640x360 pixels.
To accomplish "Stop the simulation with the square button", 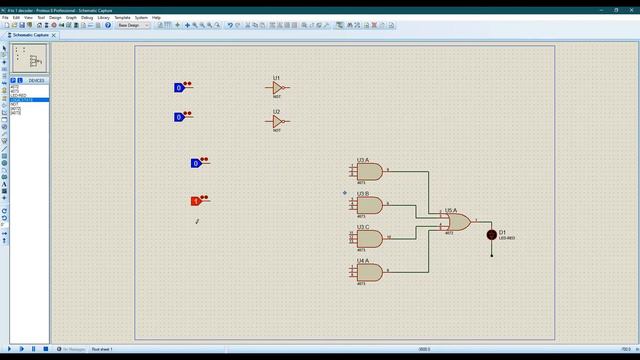I will [x=46, y=349].
